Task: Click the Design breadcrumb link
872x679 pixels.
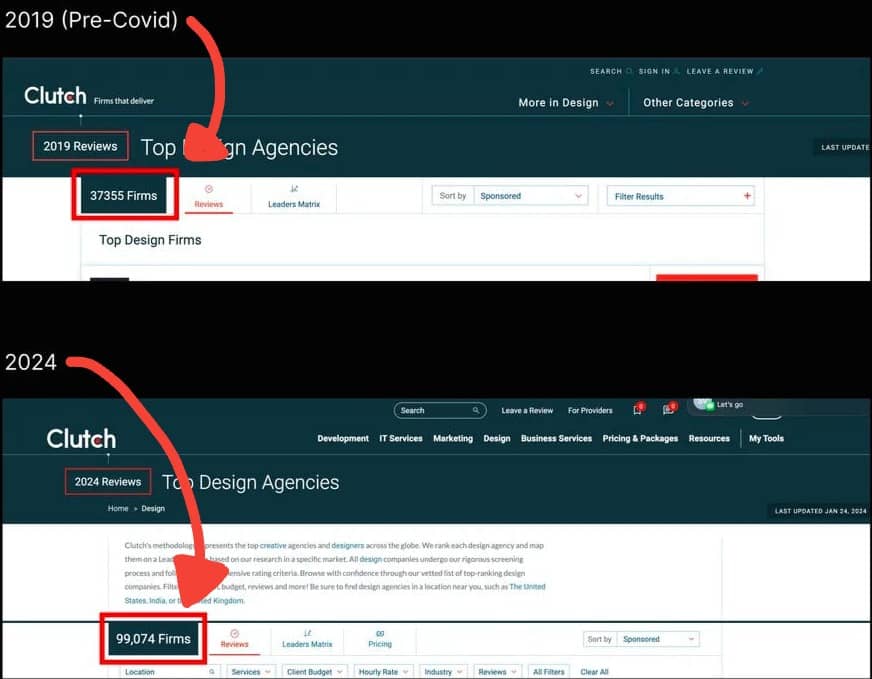Action: (153, 508)
